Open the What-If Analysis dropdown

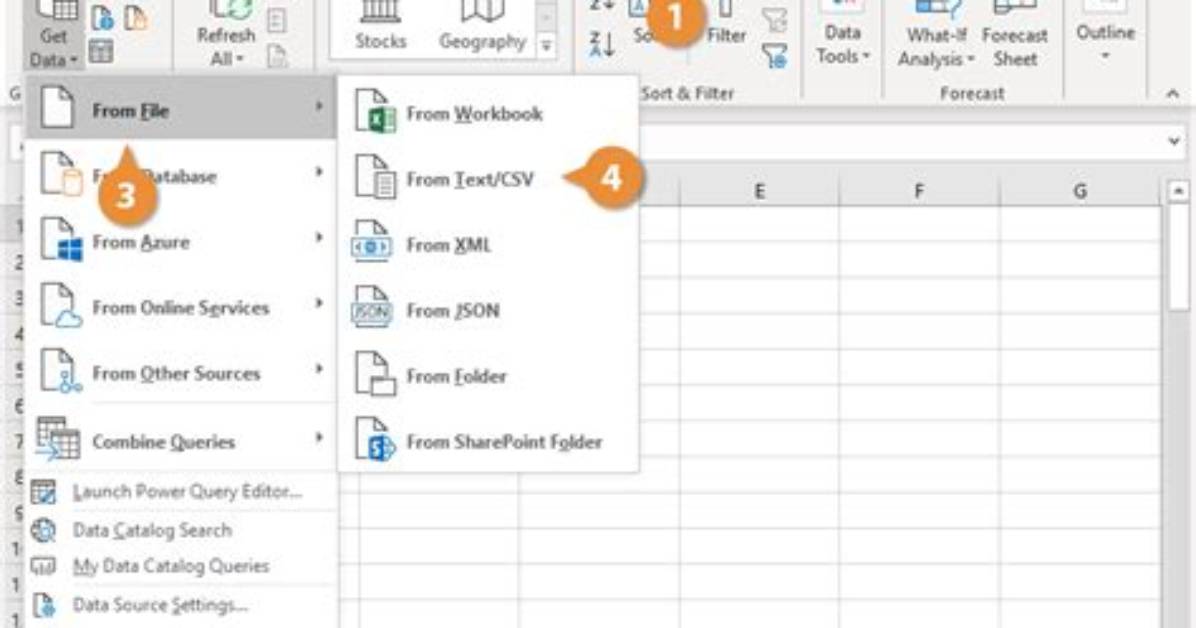(x=937, y=34)
